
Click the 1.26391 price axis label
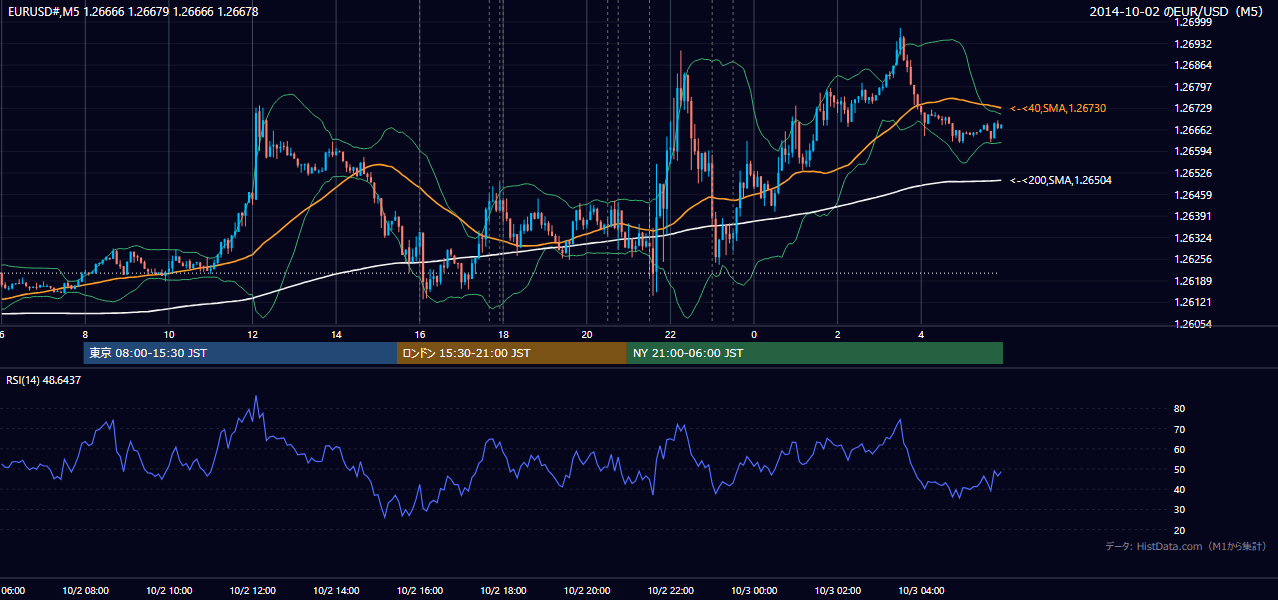pos(1193,216)
